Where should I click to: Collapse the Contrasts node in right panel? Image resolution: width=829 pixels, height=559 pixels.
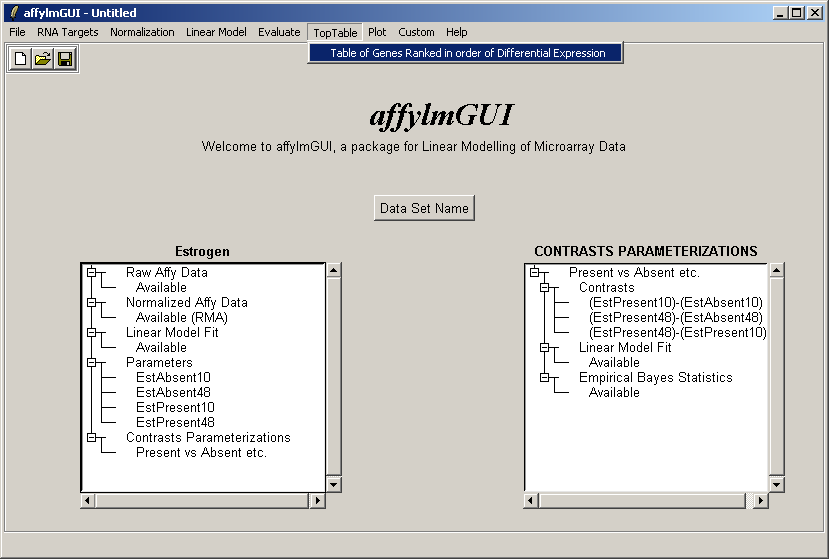click(x=544, y=287)
